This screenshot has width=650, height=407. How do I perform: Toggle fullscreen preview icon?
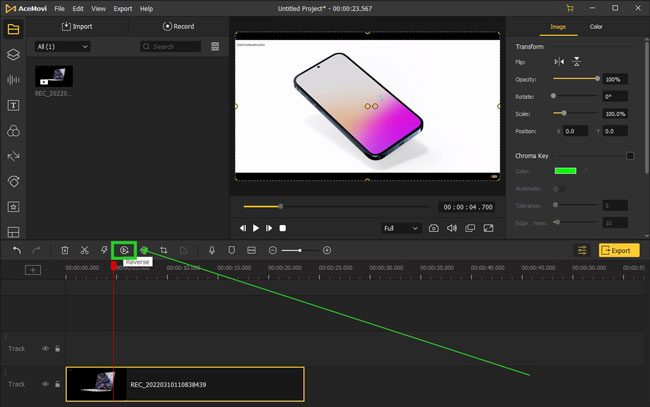point(489,228)
